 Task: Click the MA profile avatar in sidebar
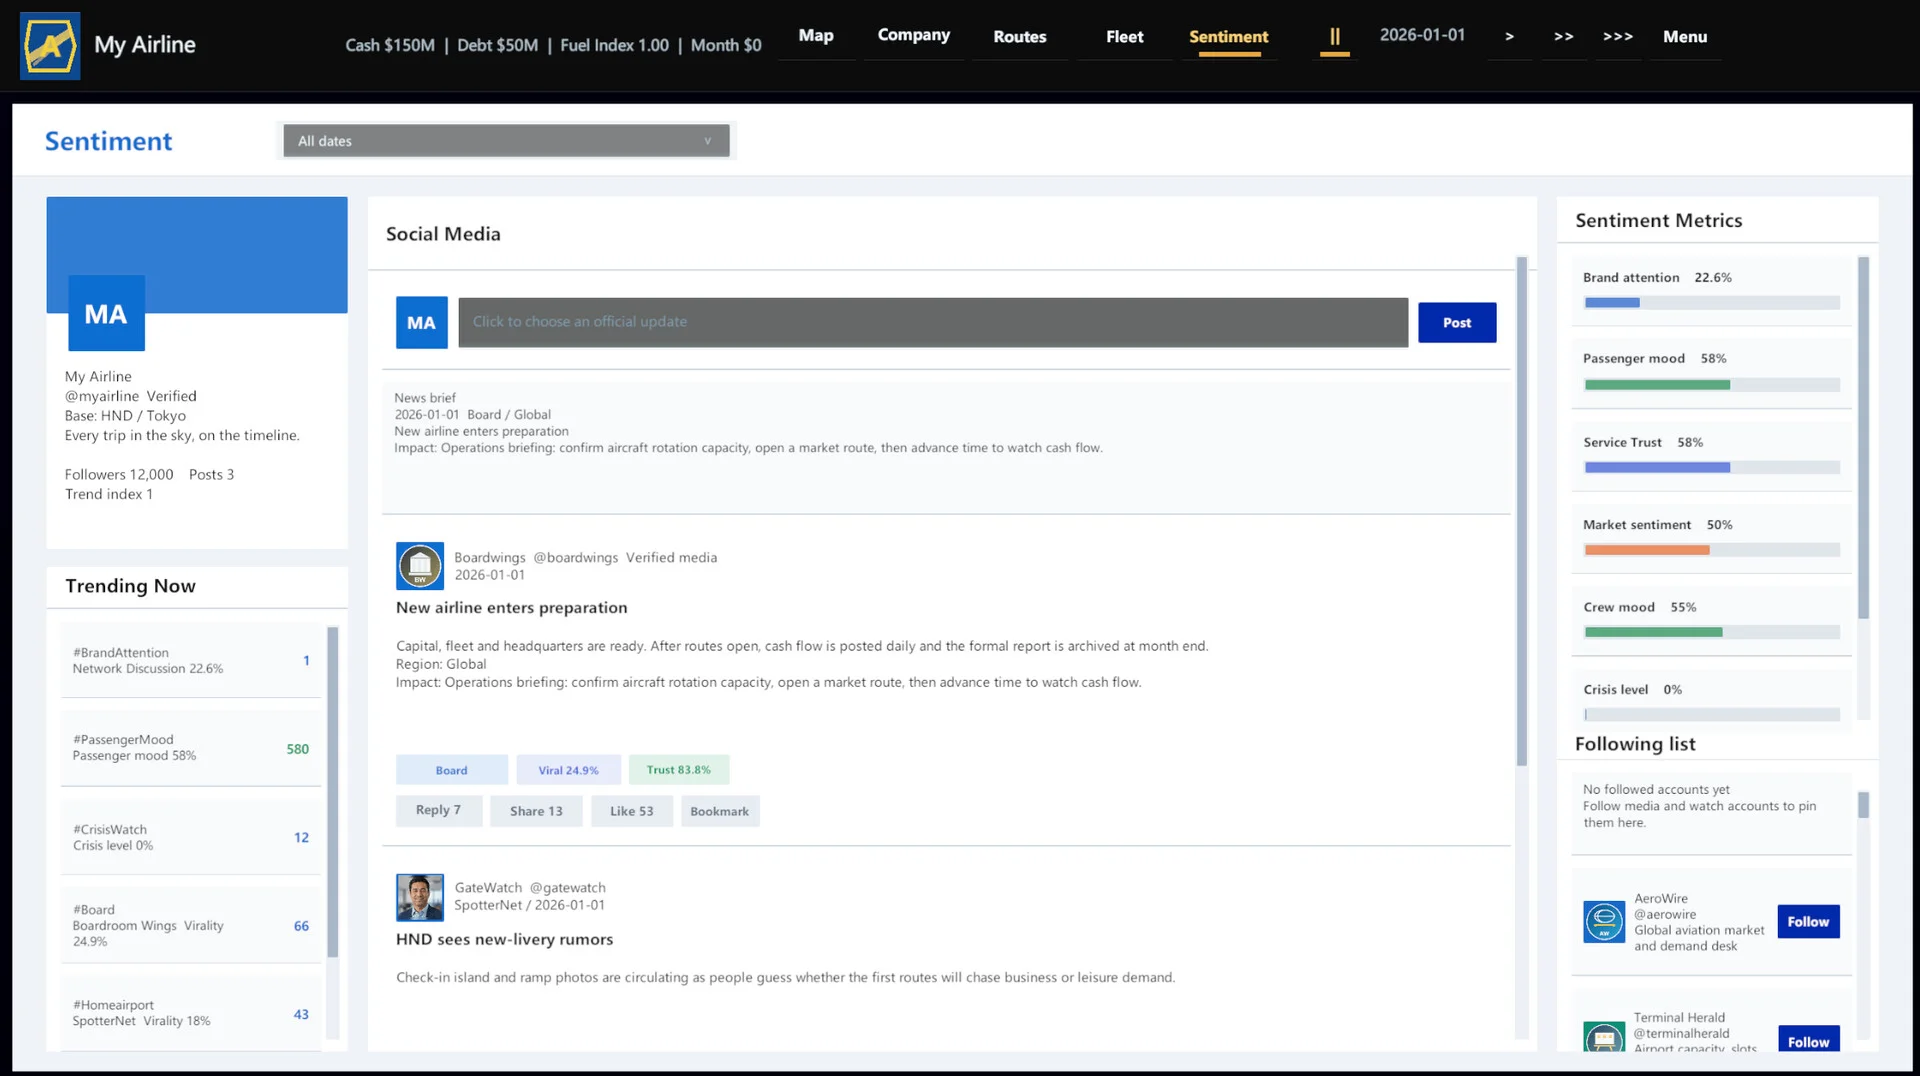coord(106,313)
